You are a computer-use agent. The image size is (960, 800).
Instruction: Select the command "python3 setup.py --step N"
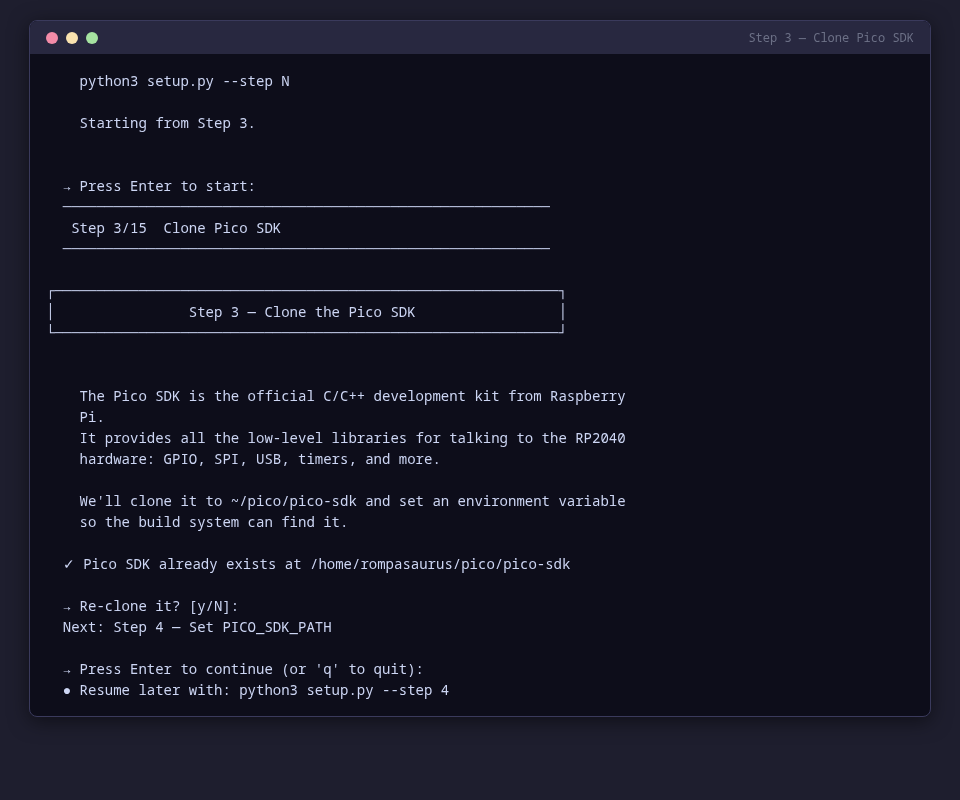tap(184, 81)
